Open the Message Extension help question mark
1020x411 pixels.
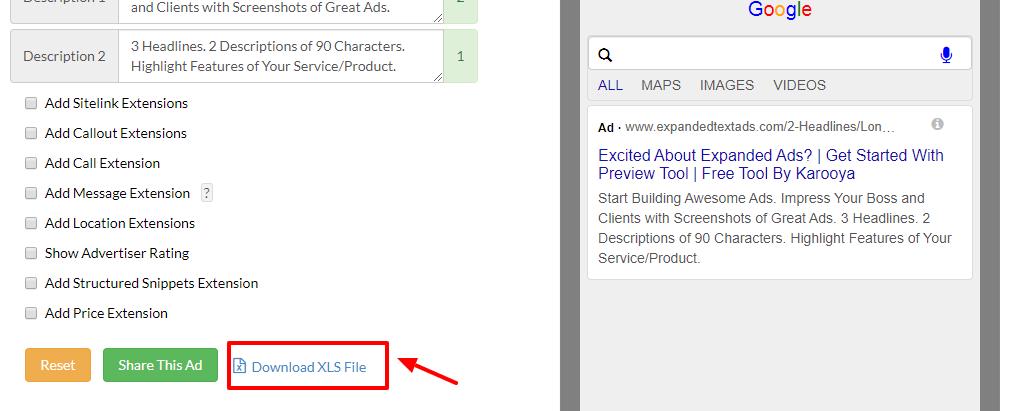[x=207, y=193]
